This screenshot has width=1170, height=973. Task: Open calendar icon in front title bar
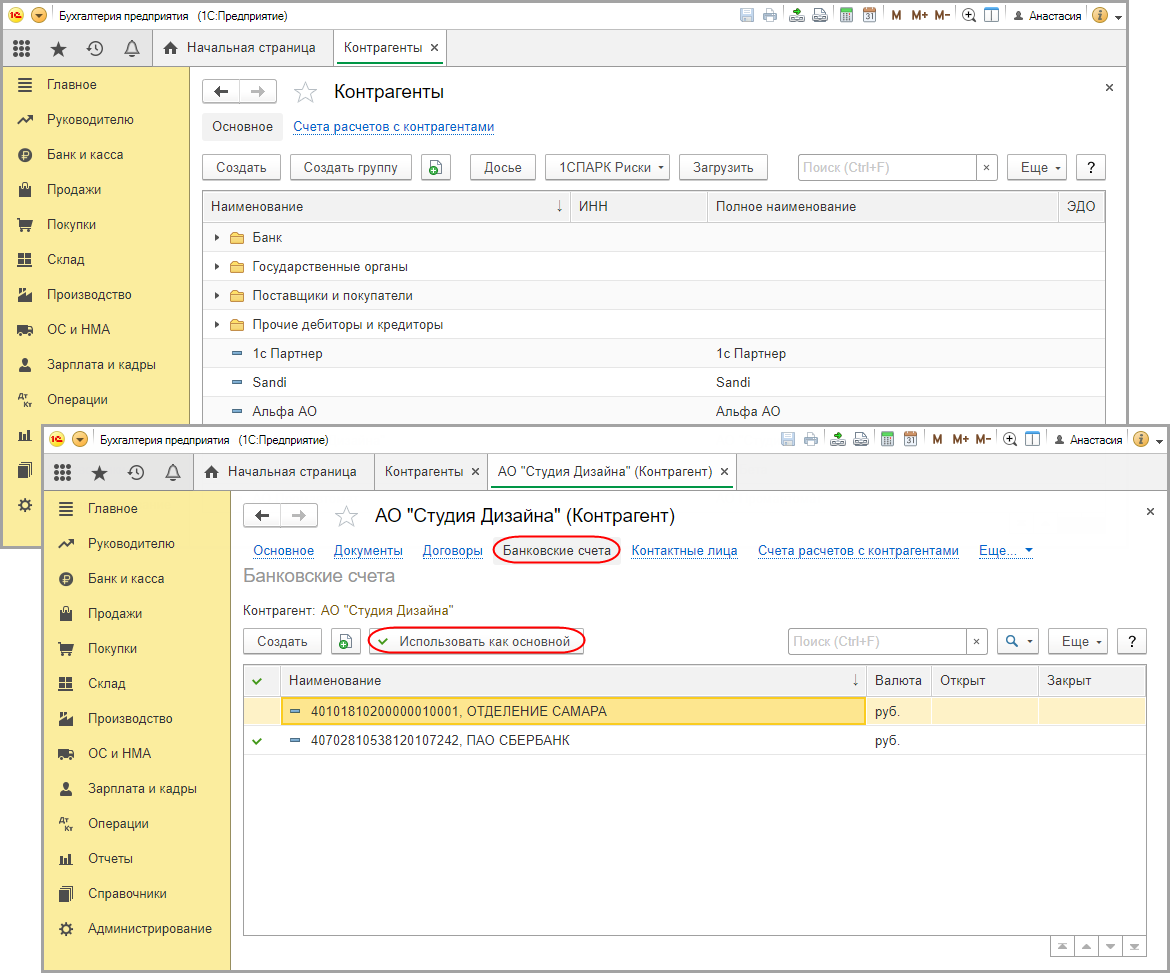coord(910,439)
